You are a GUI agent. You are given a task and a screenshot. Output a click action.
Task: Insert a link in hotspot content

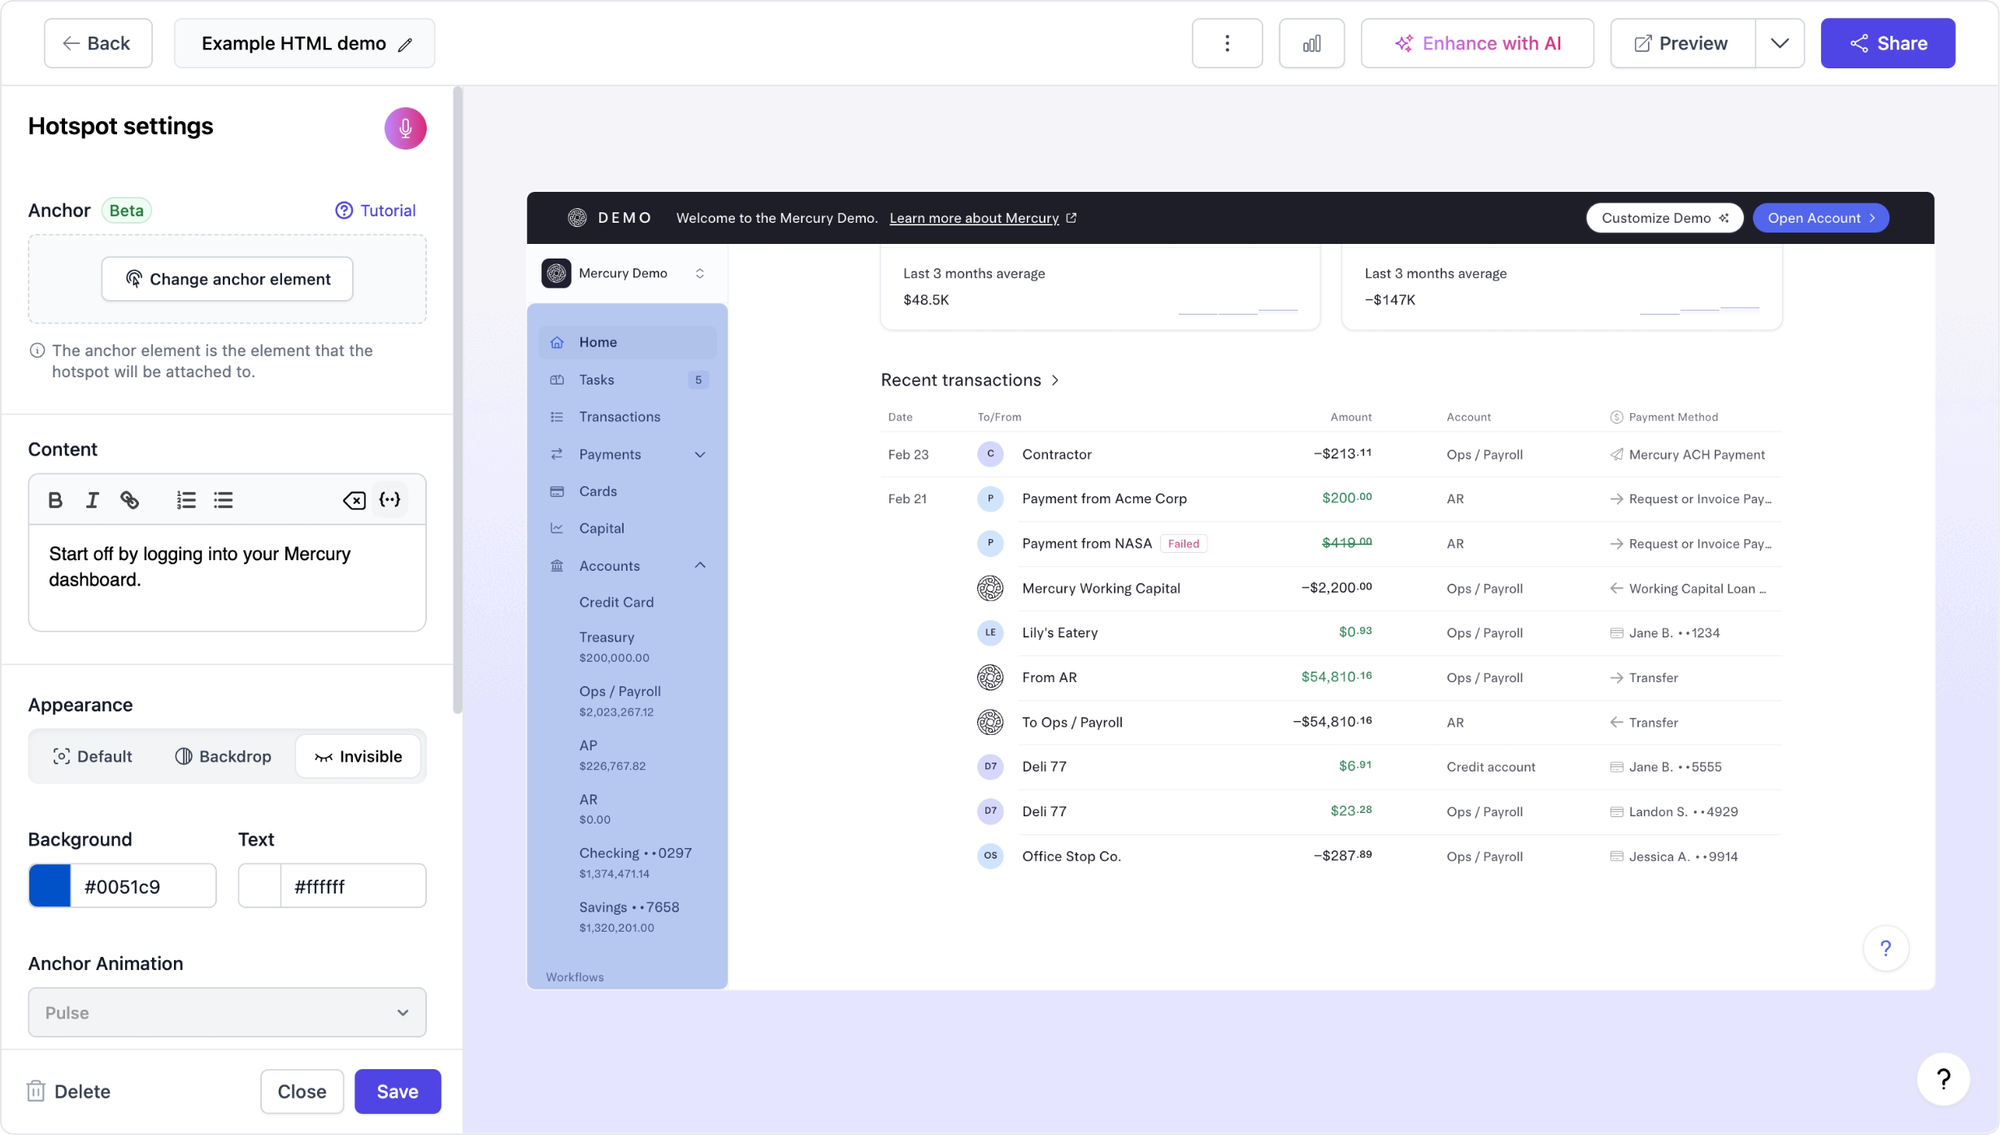pos(130,500)
